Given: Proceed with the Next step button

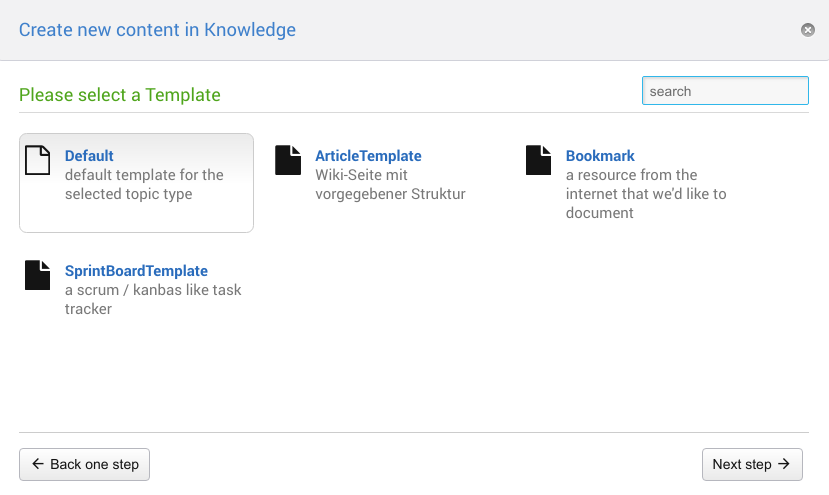Looking at the screenshot, I should [x=751, y=464].
